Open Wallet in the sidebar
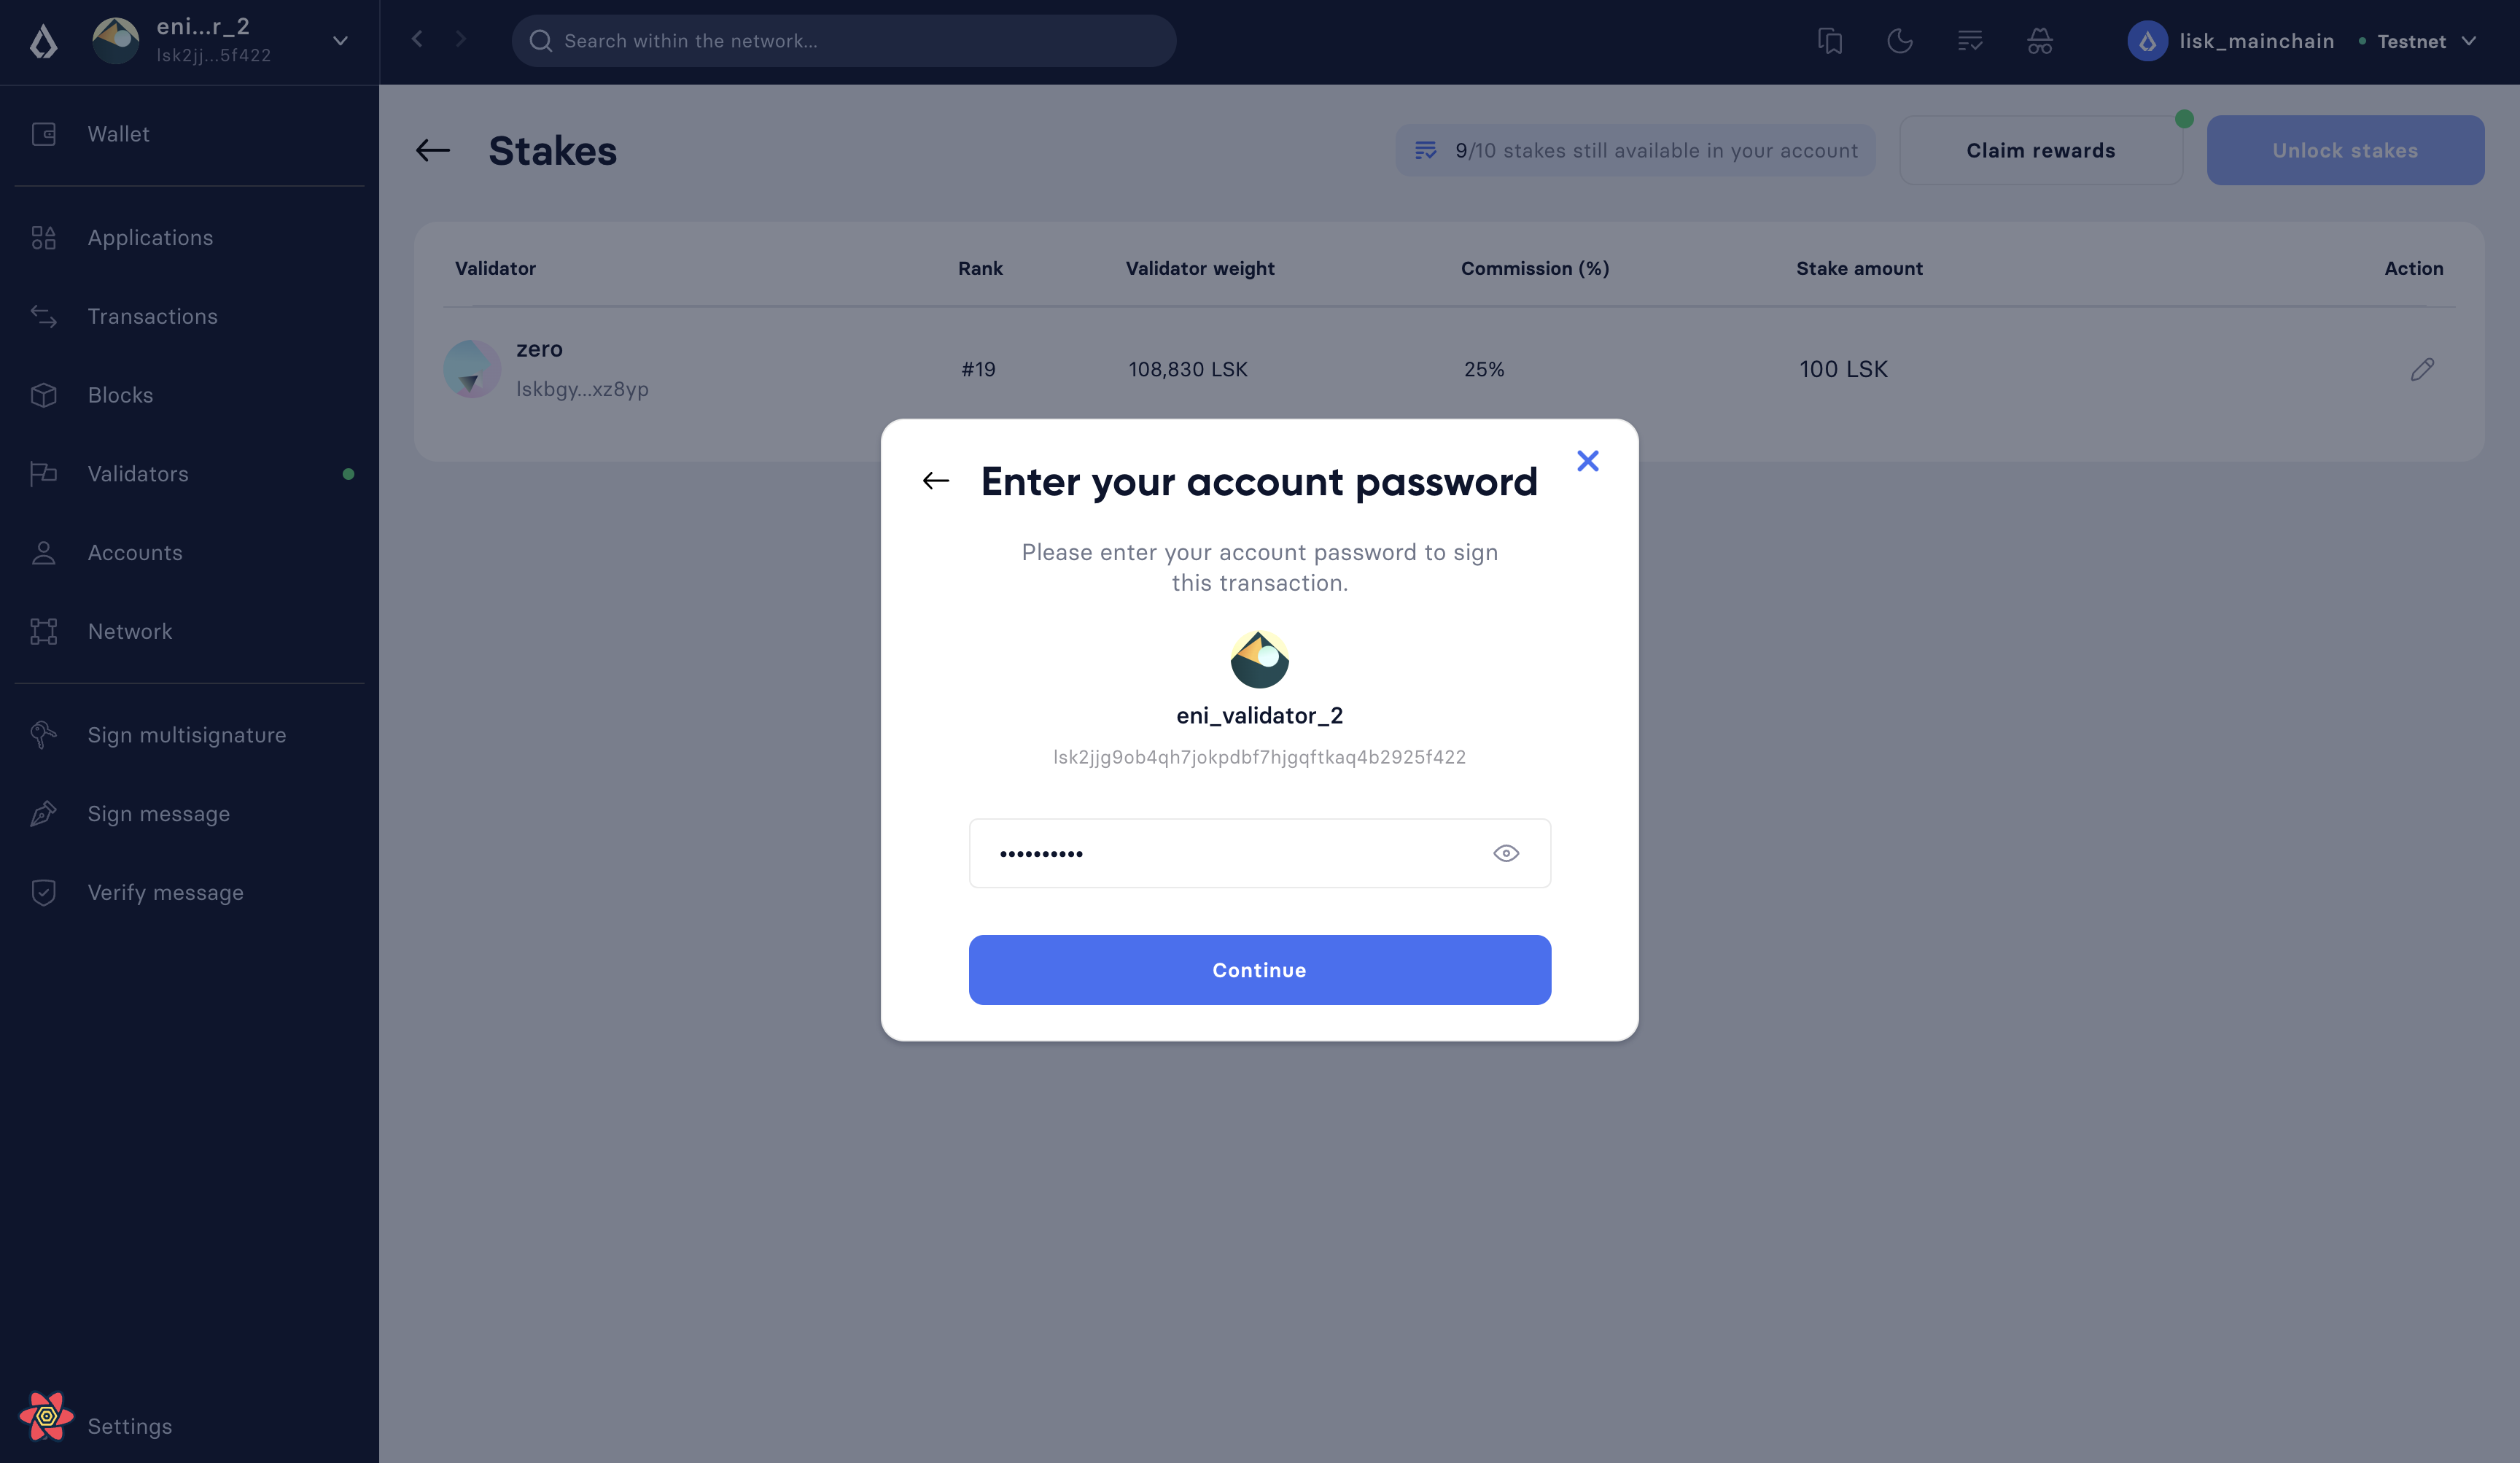This screenshot has height=1463, width=2520. (118, 134)
